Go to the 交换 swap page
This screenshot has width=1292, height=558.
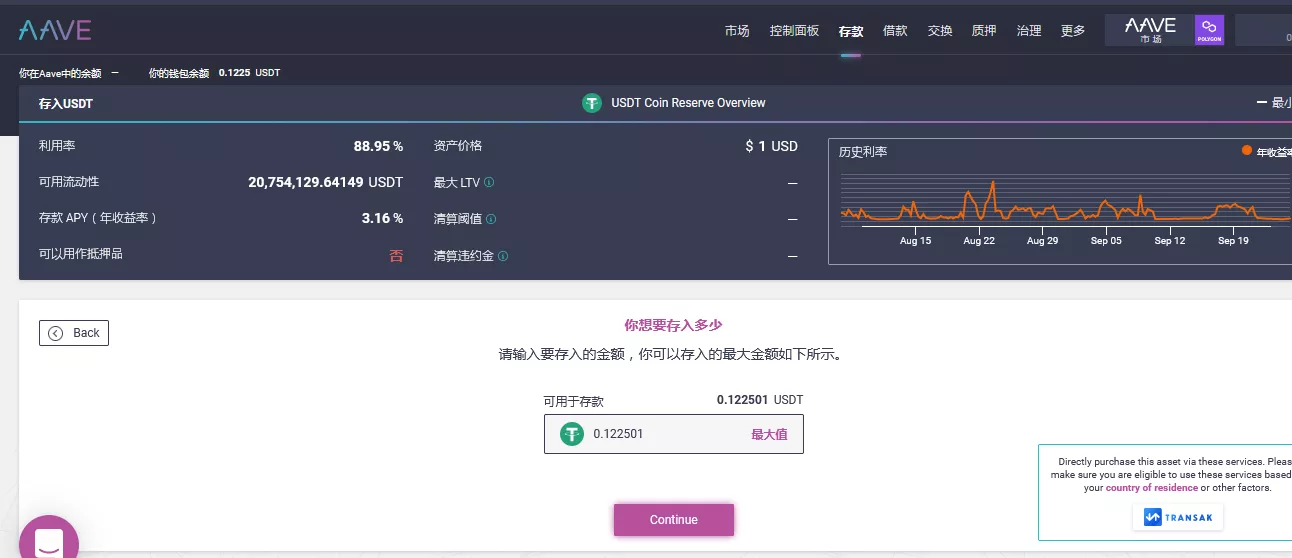[940, 31]
